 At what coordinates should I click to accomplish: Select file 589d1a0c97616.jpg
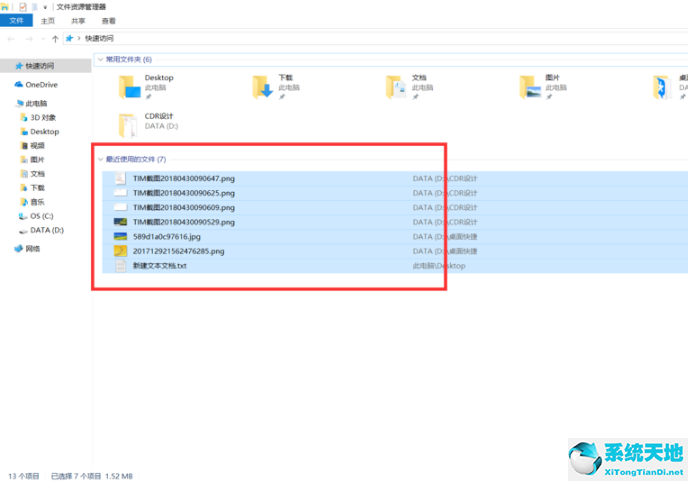(x=395, y=237)
